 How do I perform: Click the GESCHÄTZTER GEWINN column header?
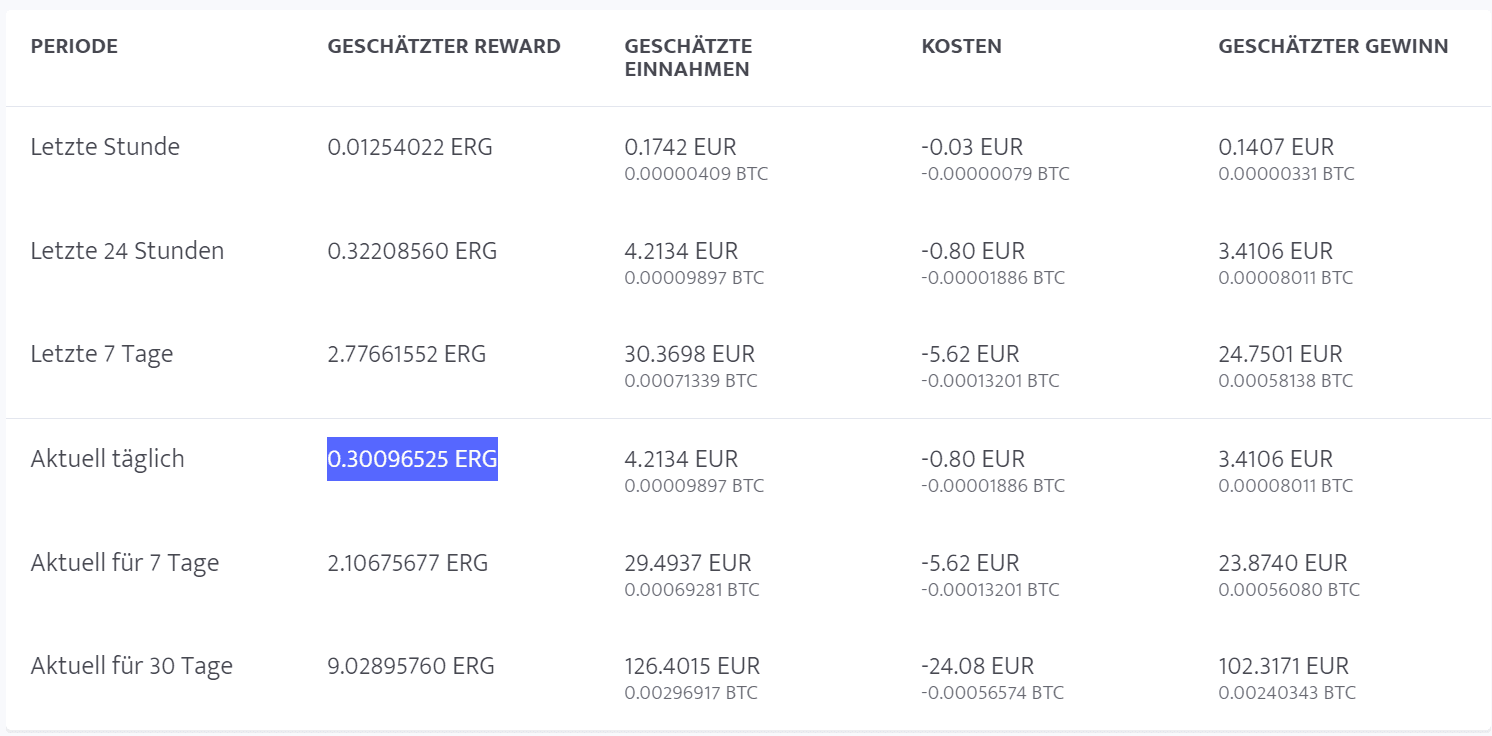1333,46
